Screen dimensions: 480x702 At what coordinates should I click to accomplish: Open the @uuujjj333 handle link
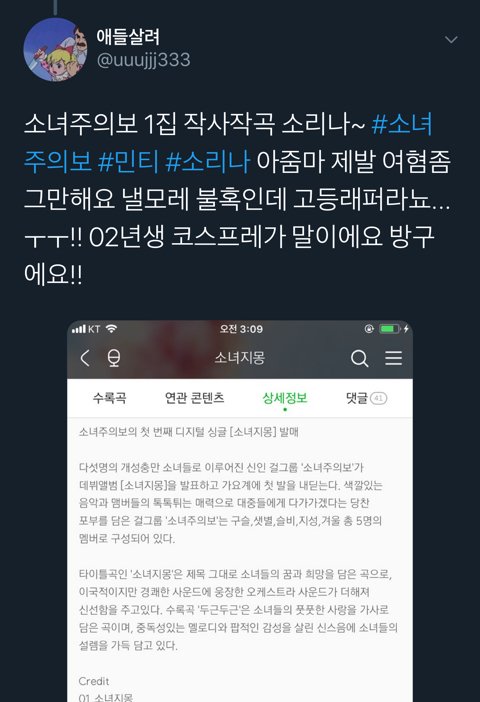[144, 60]
